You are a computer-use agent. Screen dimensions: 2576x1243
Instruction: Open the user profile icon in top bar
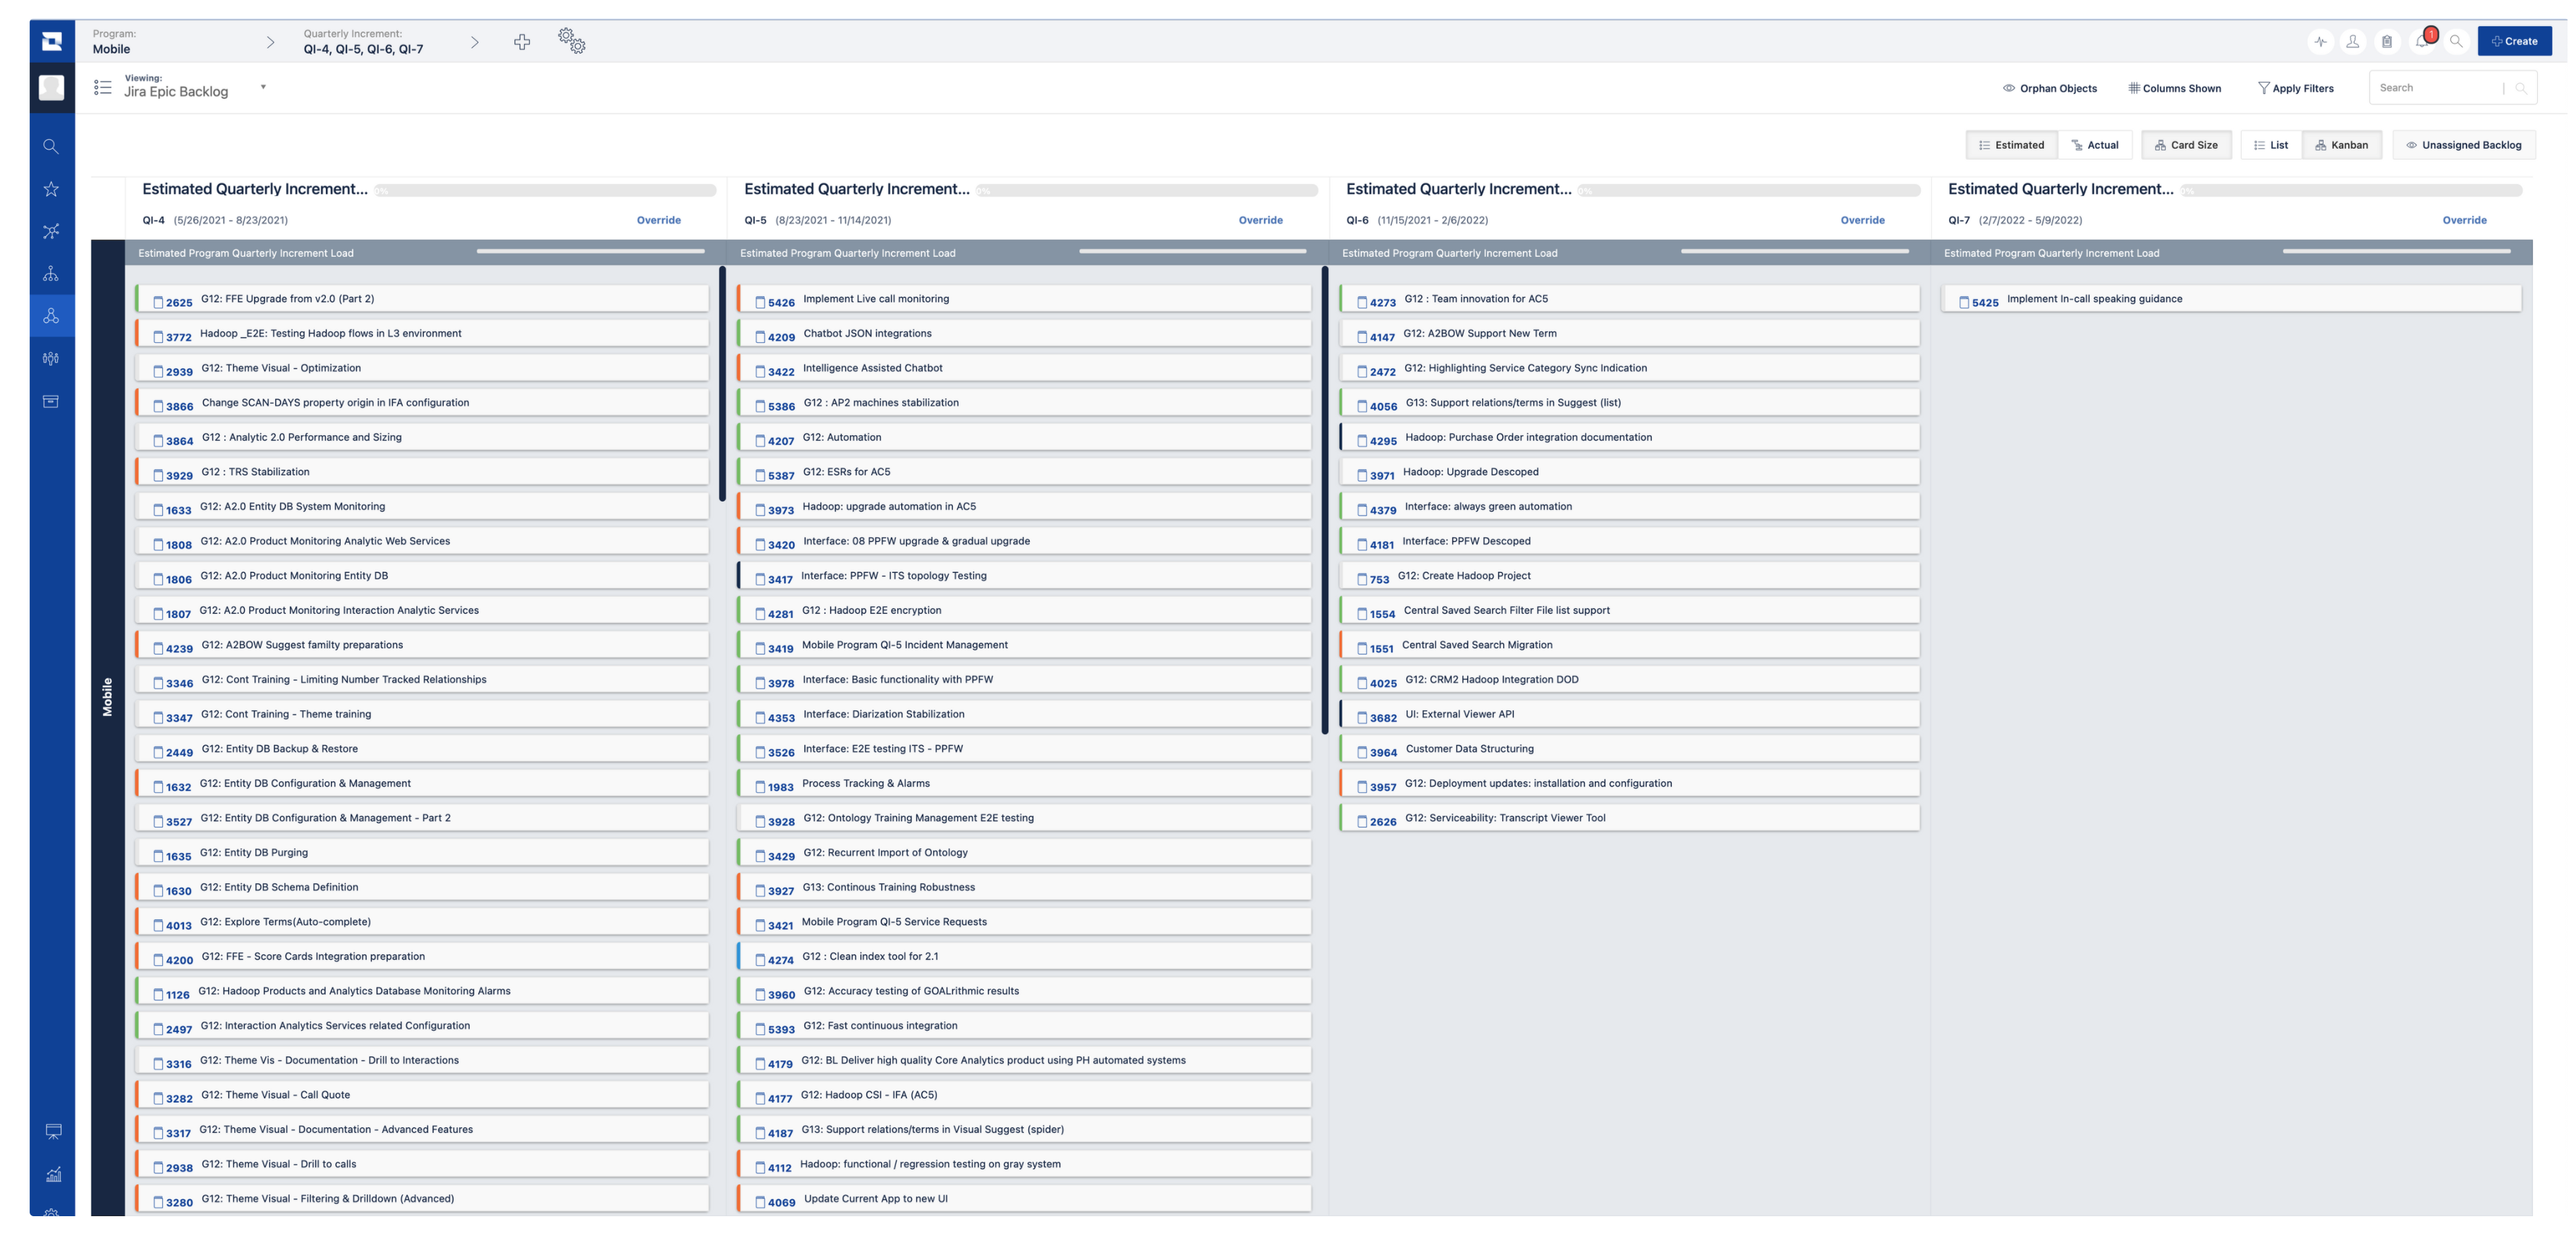2353,42
